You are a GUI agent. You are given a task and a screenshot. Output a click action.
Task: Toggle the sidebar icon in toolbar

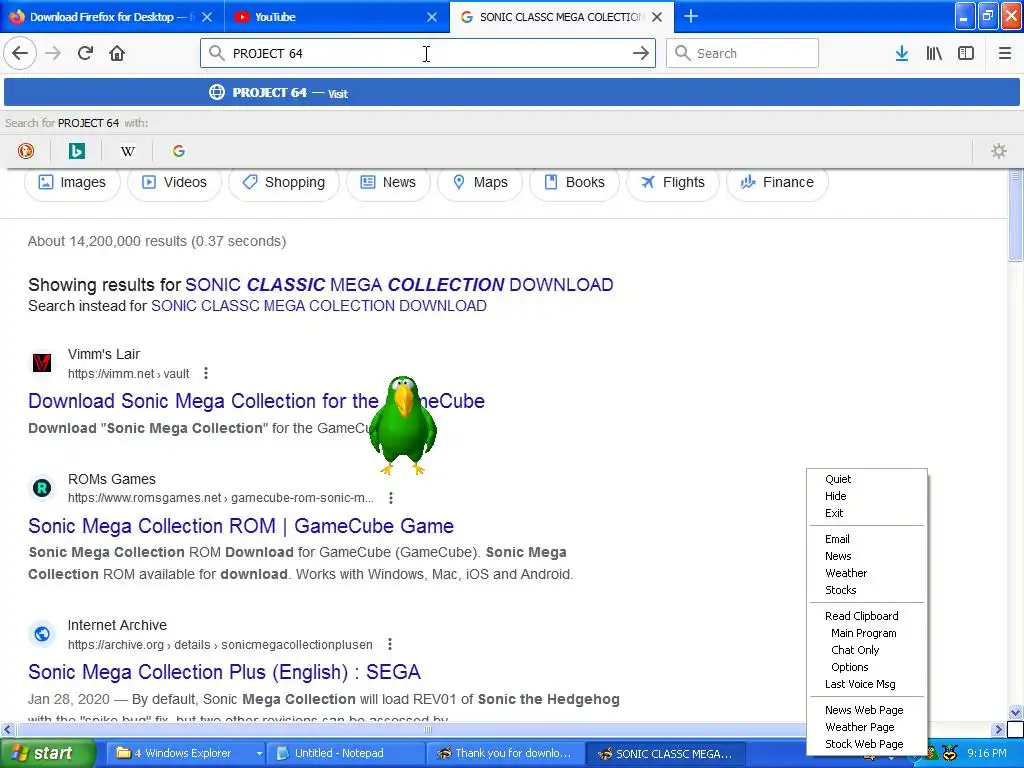coord(966,53)
